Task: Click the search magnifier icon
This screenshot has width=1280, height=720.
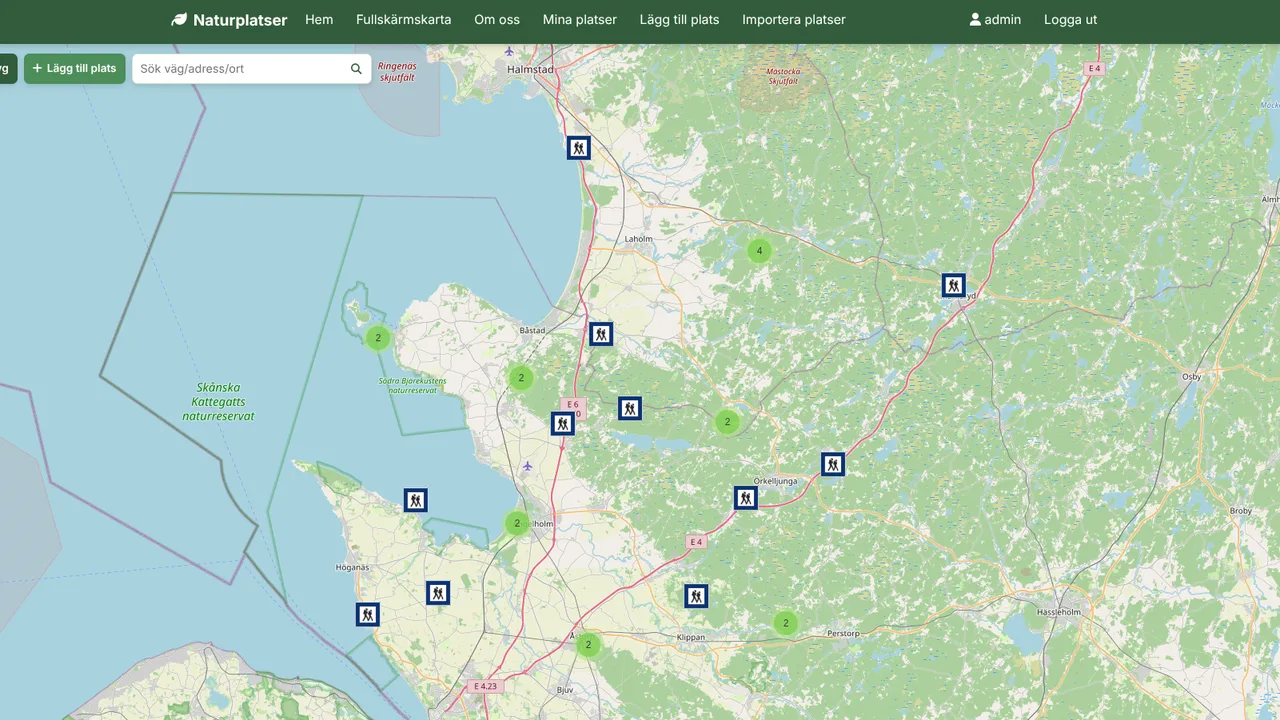Action: click(x=356, y=69)
